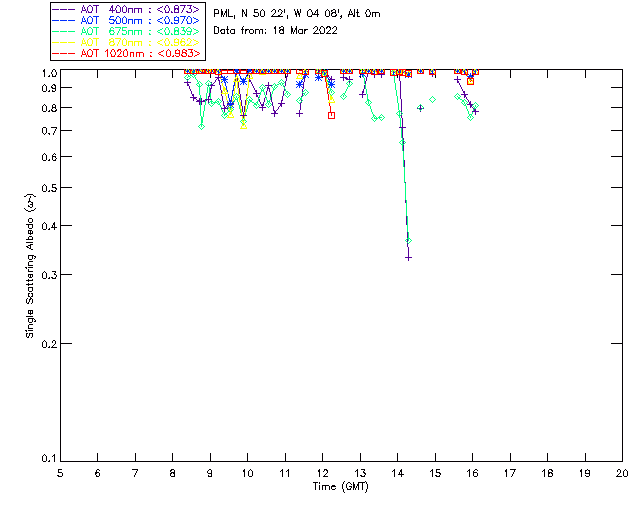Click the red square marker near hour 12
640x512 pixels.
pyautogui.click(x=331, y=116)
